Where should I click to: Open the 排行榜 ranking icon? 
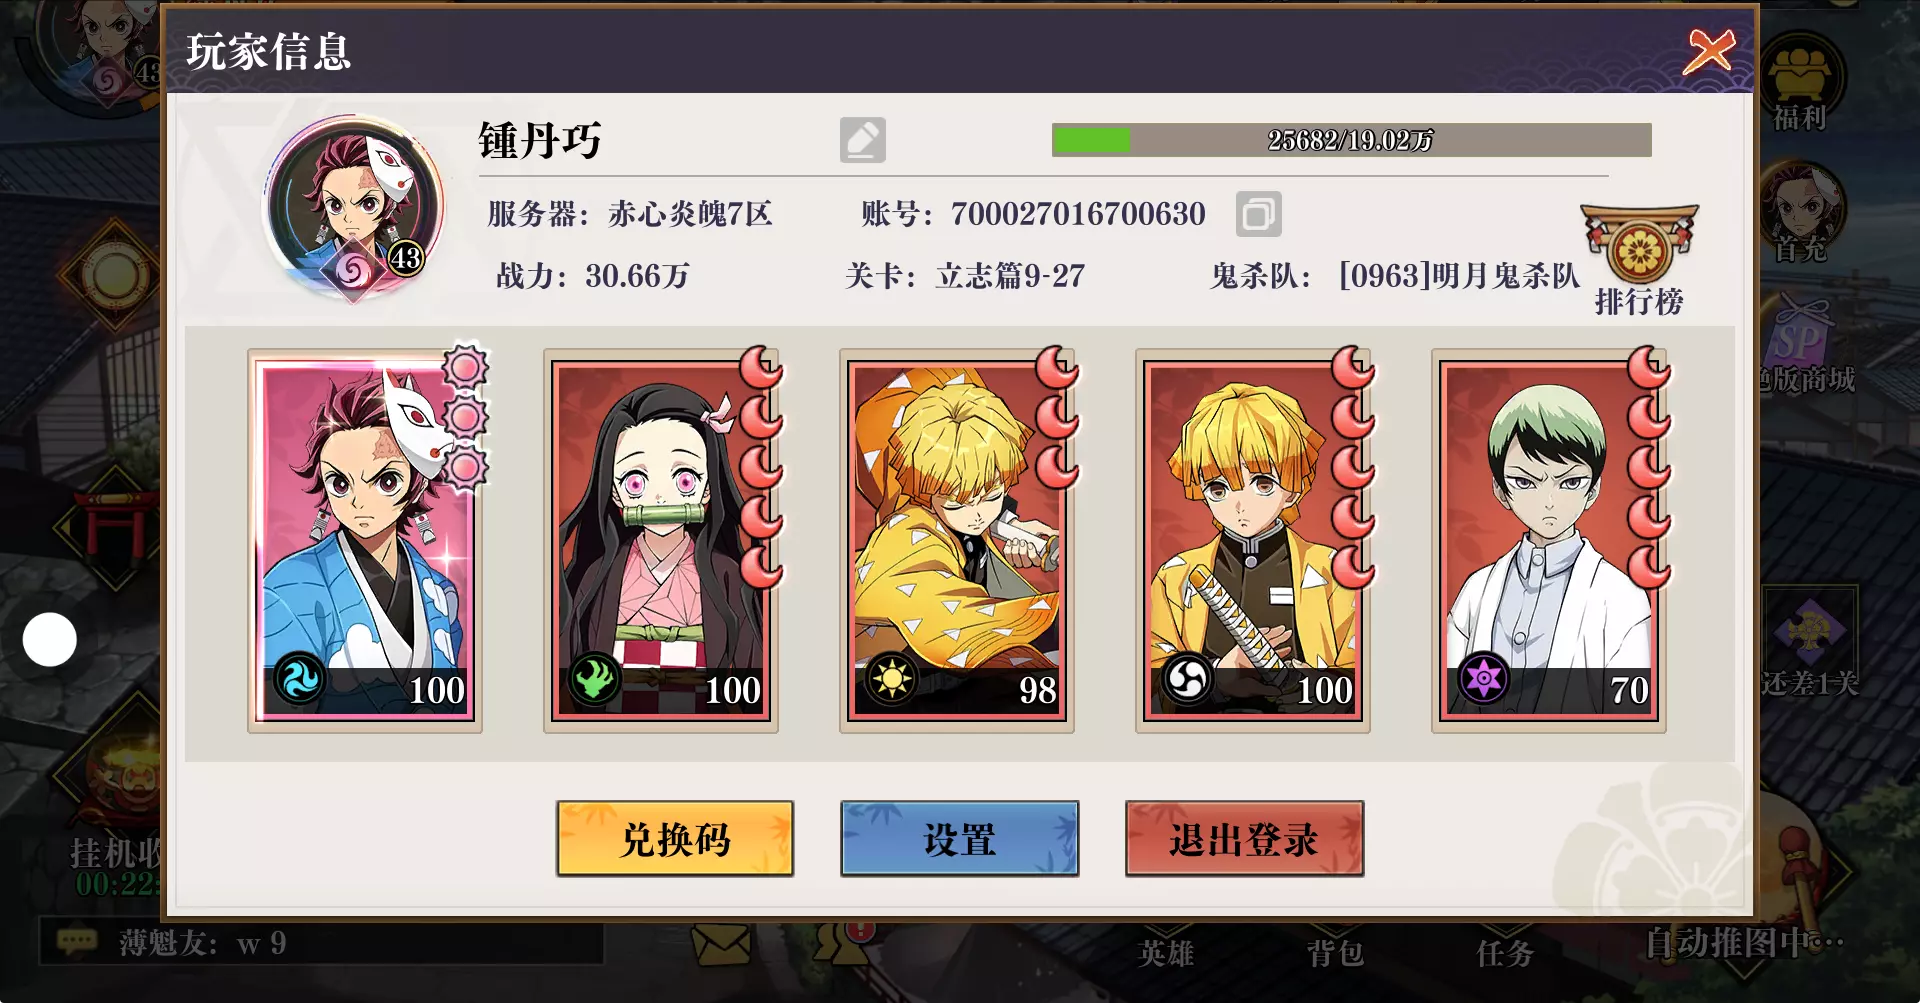click(1639, 260)
